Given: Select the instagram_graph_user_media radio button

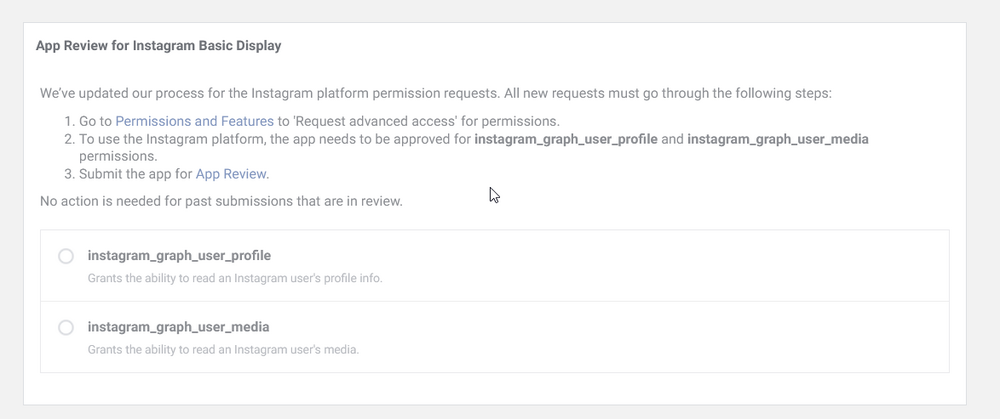Looking at the screenshot, I should [x=66, y=327].
